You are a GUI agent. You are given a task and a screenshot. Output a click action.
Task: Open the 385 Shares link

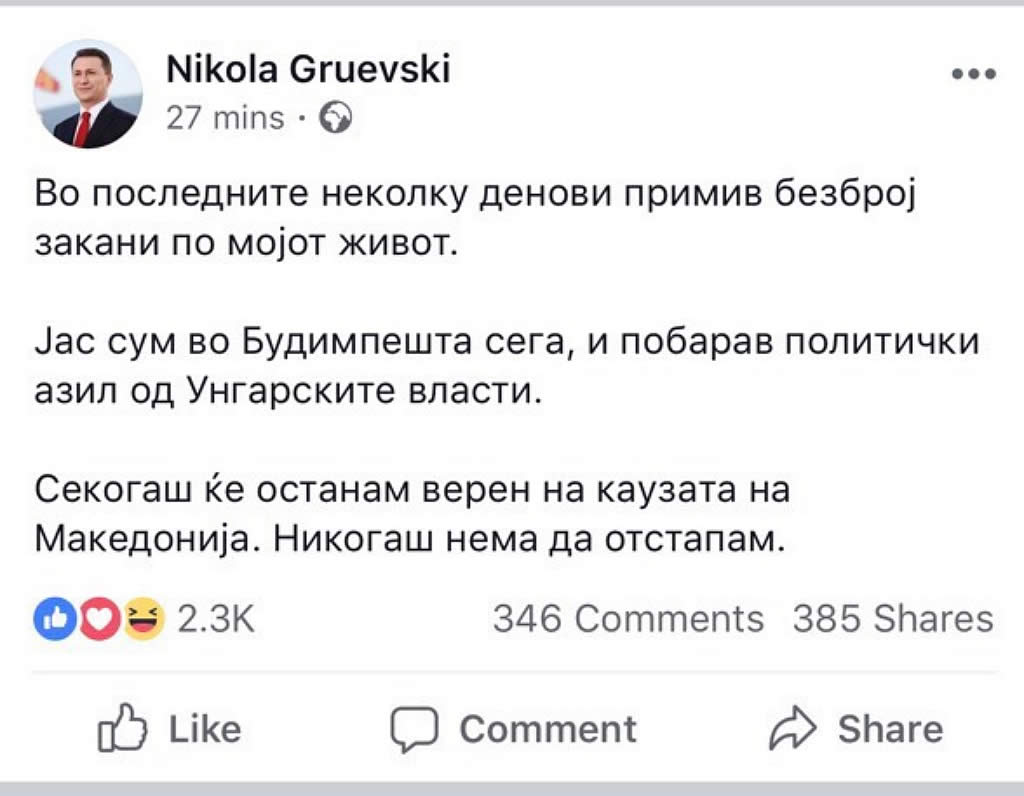[x=893, y=620]
